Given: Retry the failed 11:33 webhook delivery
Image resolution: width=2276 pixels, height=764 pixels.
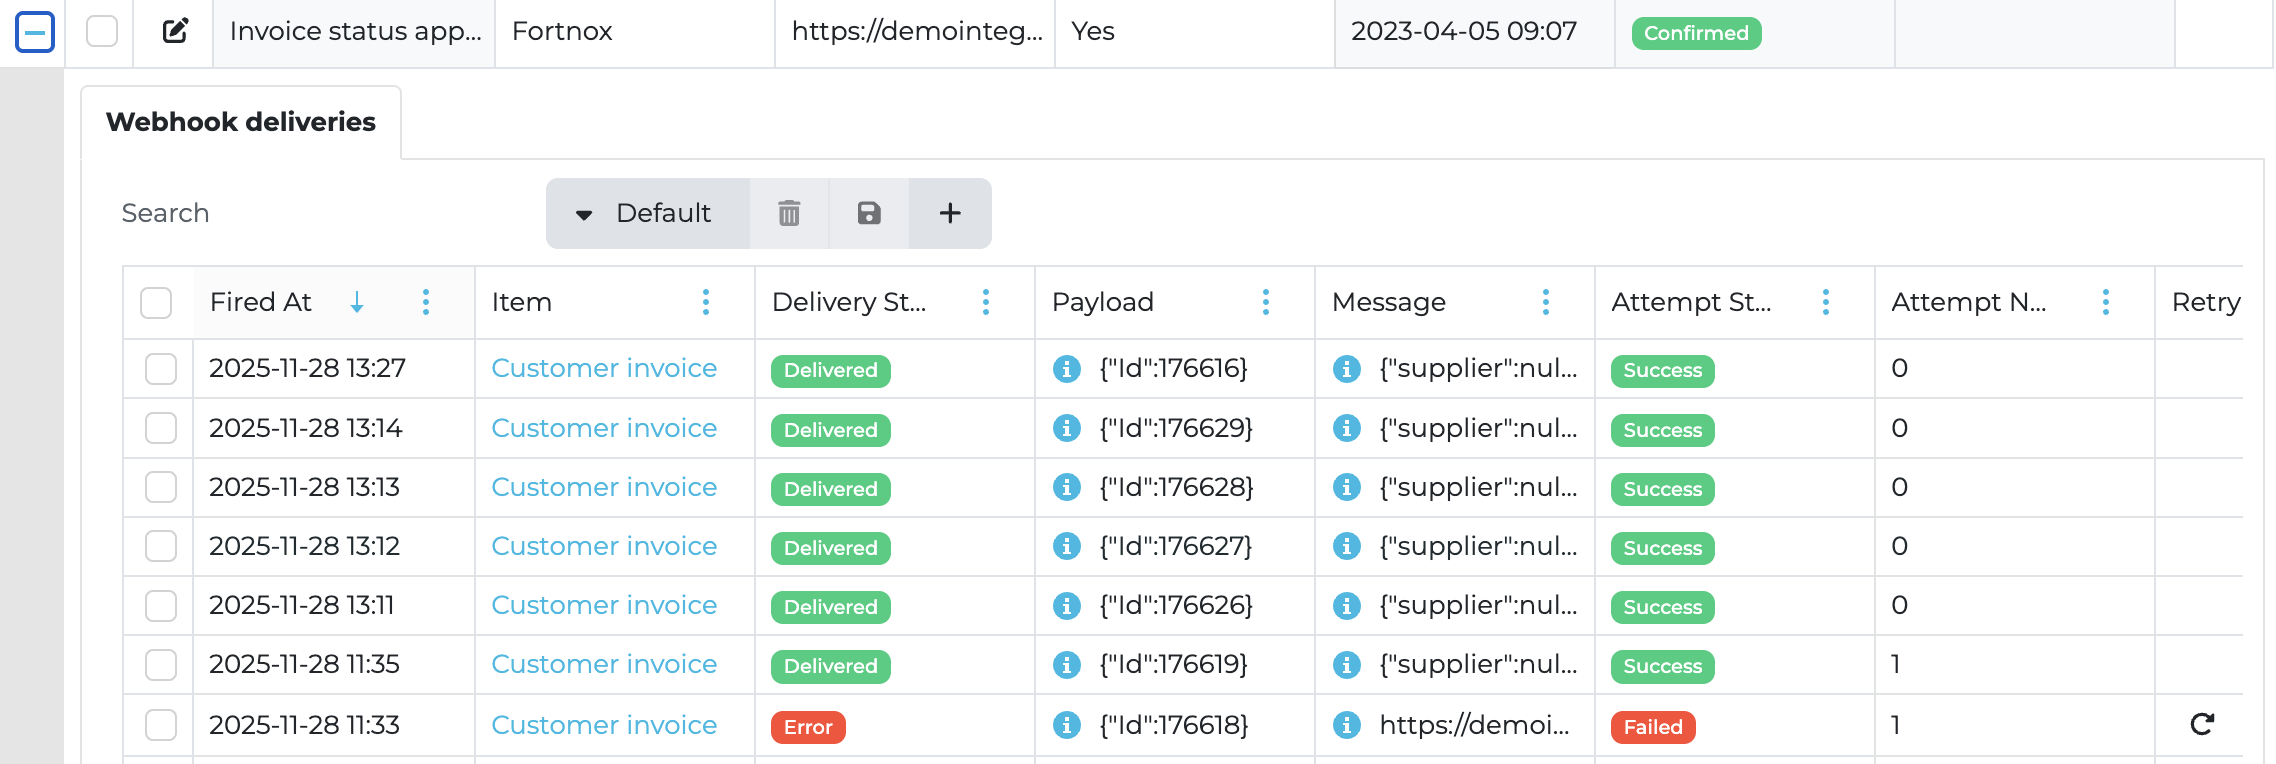Looking at the screenshot, I should 2202,724.
